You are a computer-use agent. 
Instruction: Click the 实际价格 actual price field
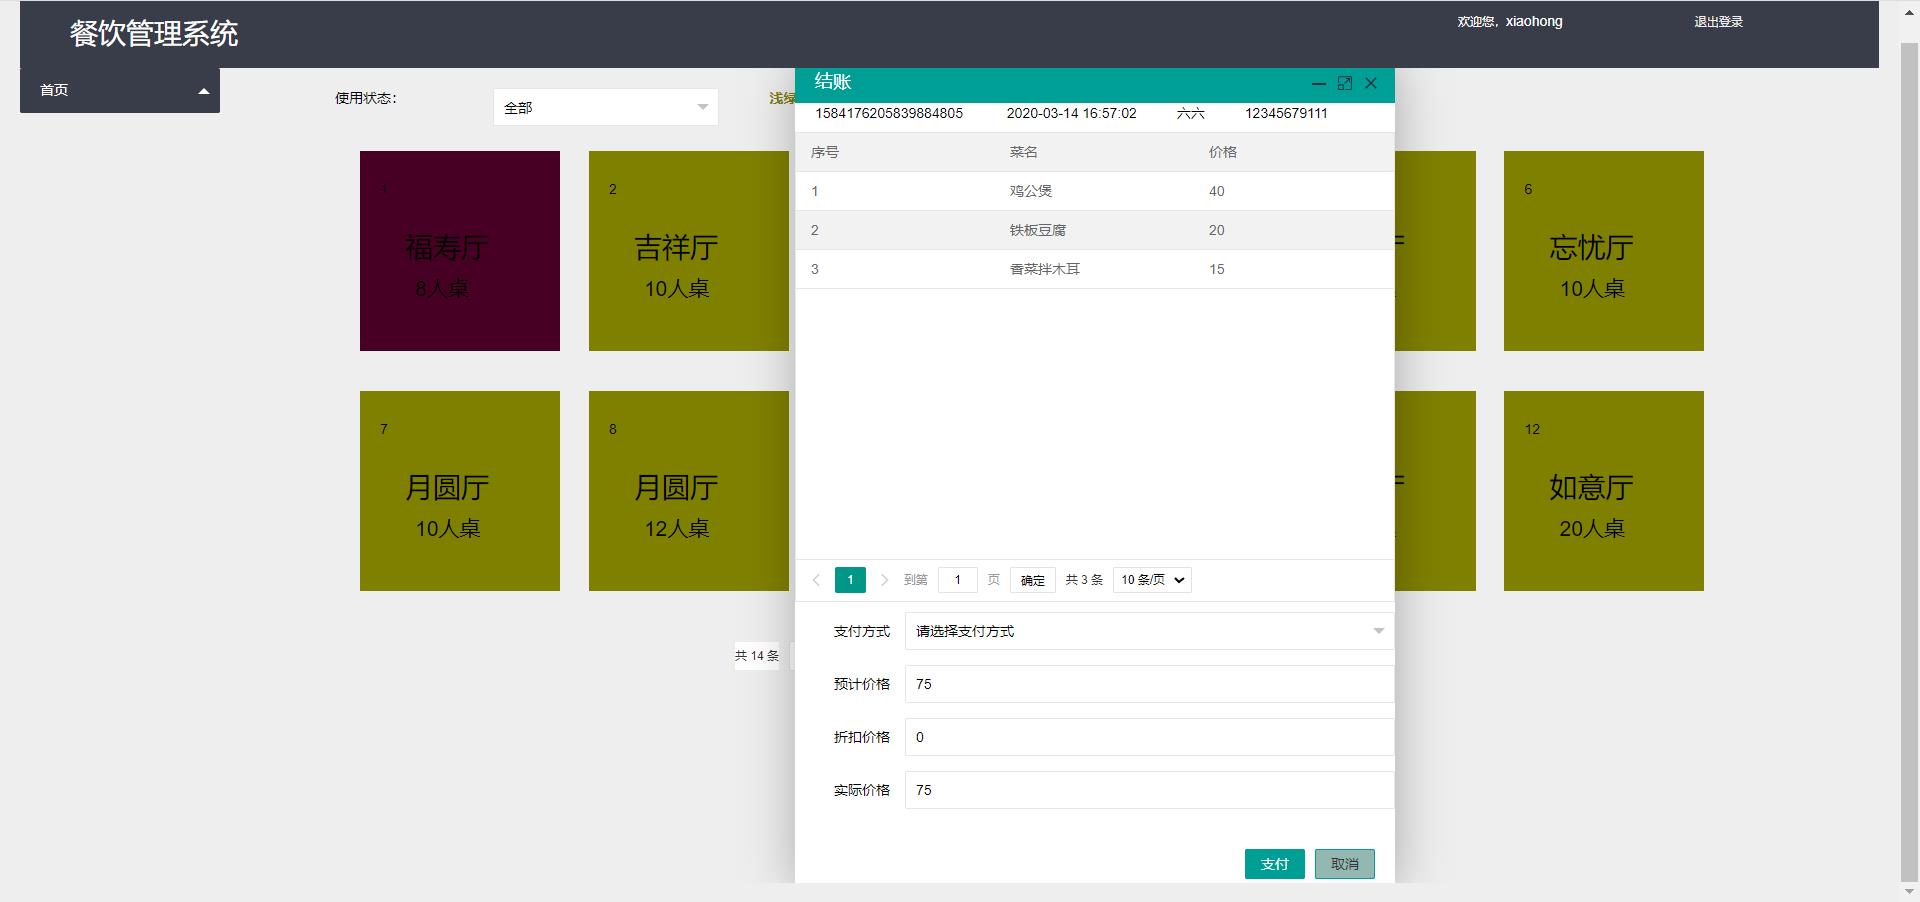tap(1148, 790)
